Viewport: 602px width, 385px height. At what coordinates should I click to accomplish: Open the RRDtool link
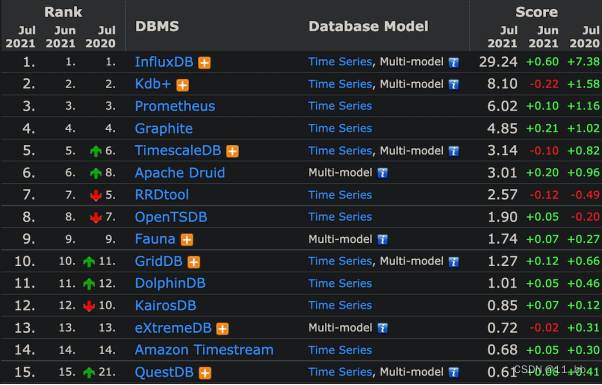(x=162, y=195)
